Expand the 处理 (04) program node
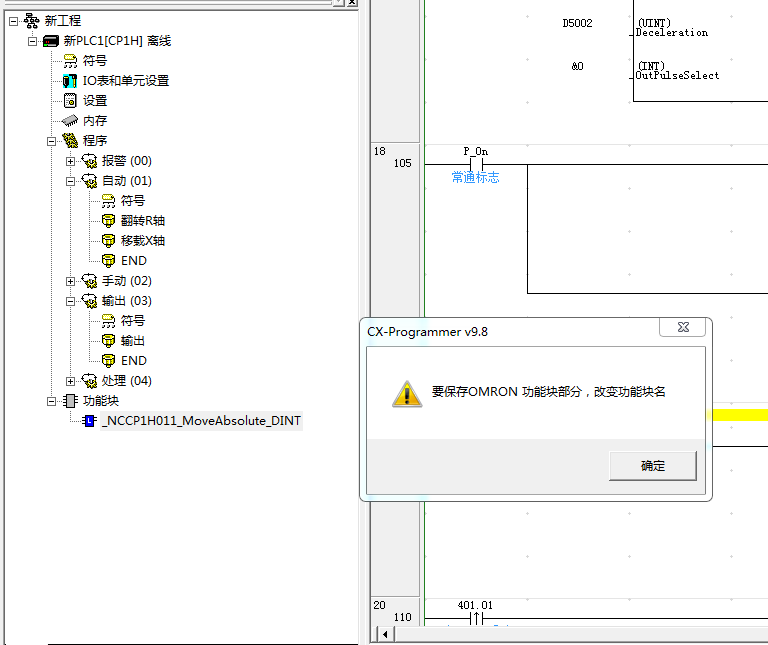768x645 pixels. [x=70, y=381]
